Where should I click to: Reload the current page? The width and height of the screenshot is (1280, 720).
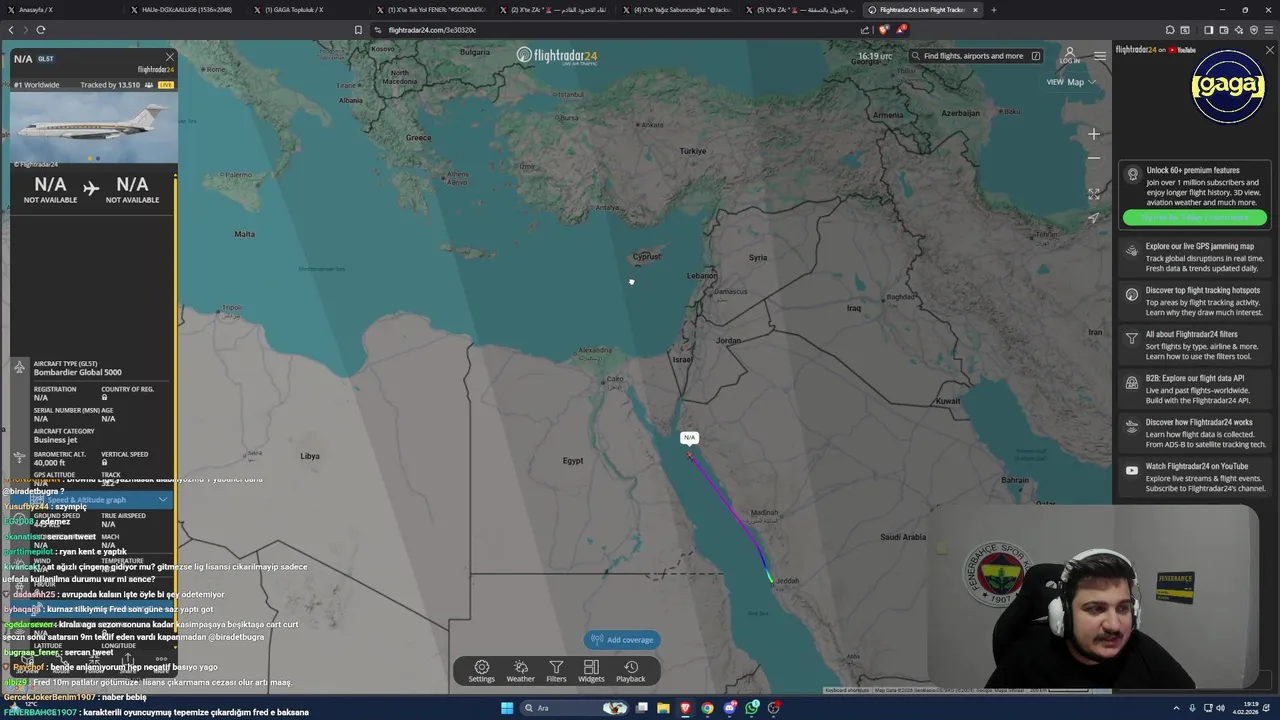(x=41, y=30)
